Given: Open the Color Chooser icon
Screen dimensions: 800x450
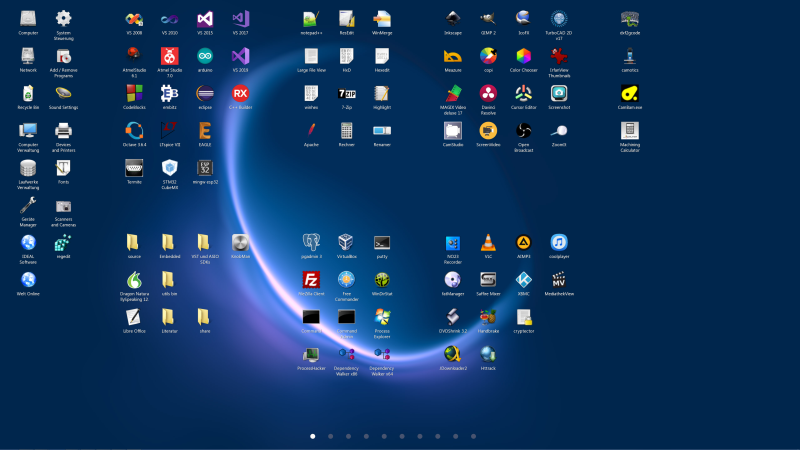Looking at the screenshot, I should 523,57.
